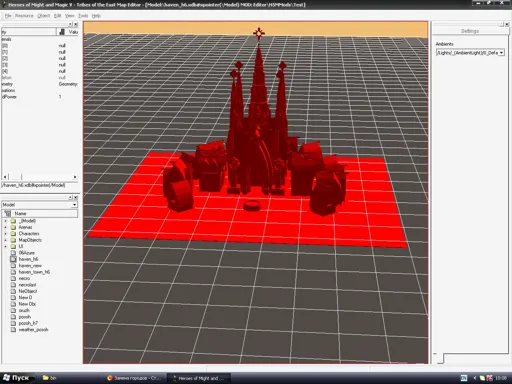Click the Settings panel header
The height and width of the screenshot is (384, 512).
coord(470,31)
